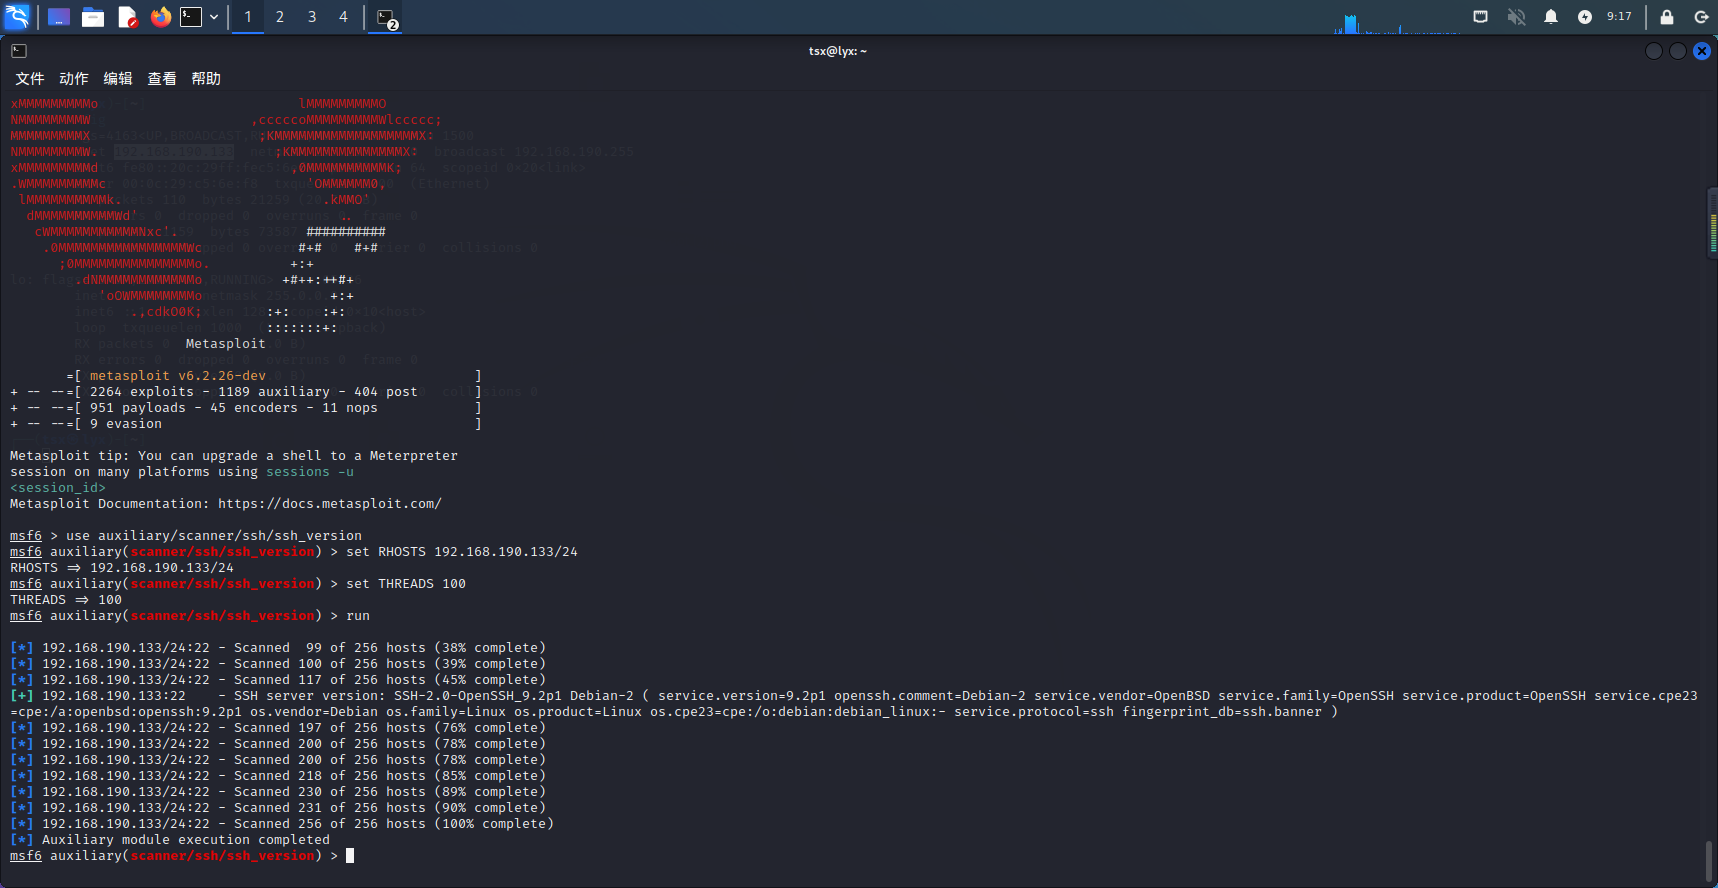Click the terminal taskbar item with badge 2
This screenshot has height=888, width=1718.
click(387, 18)
